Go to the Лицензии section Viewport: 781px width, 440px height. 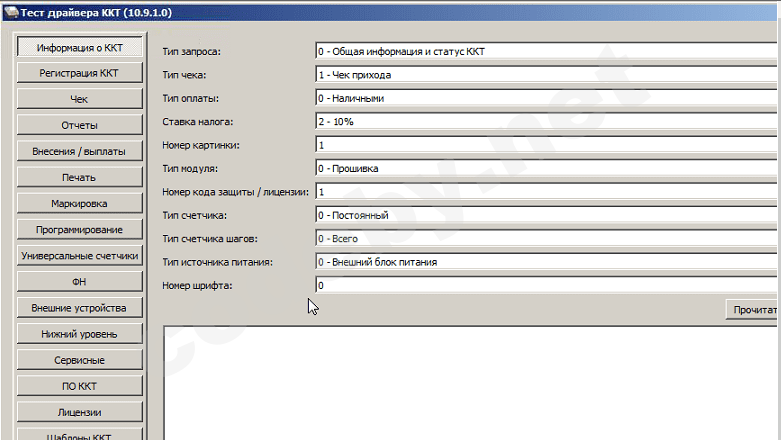click(x=80, y=412)
